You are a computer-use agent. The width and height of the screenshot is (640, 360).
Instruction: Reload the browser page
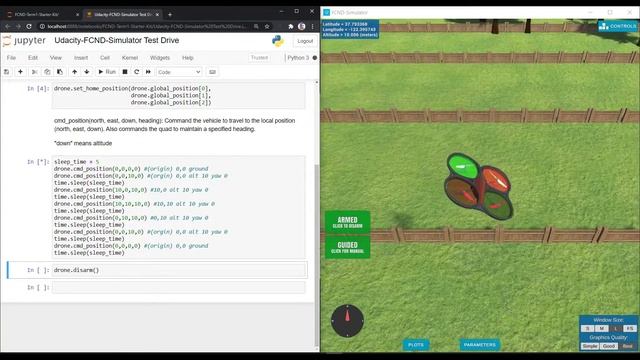(x=29, y=27)
